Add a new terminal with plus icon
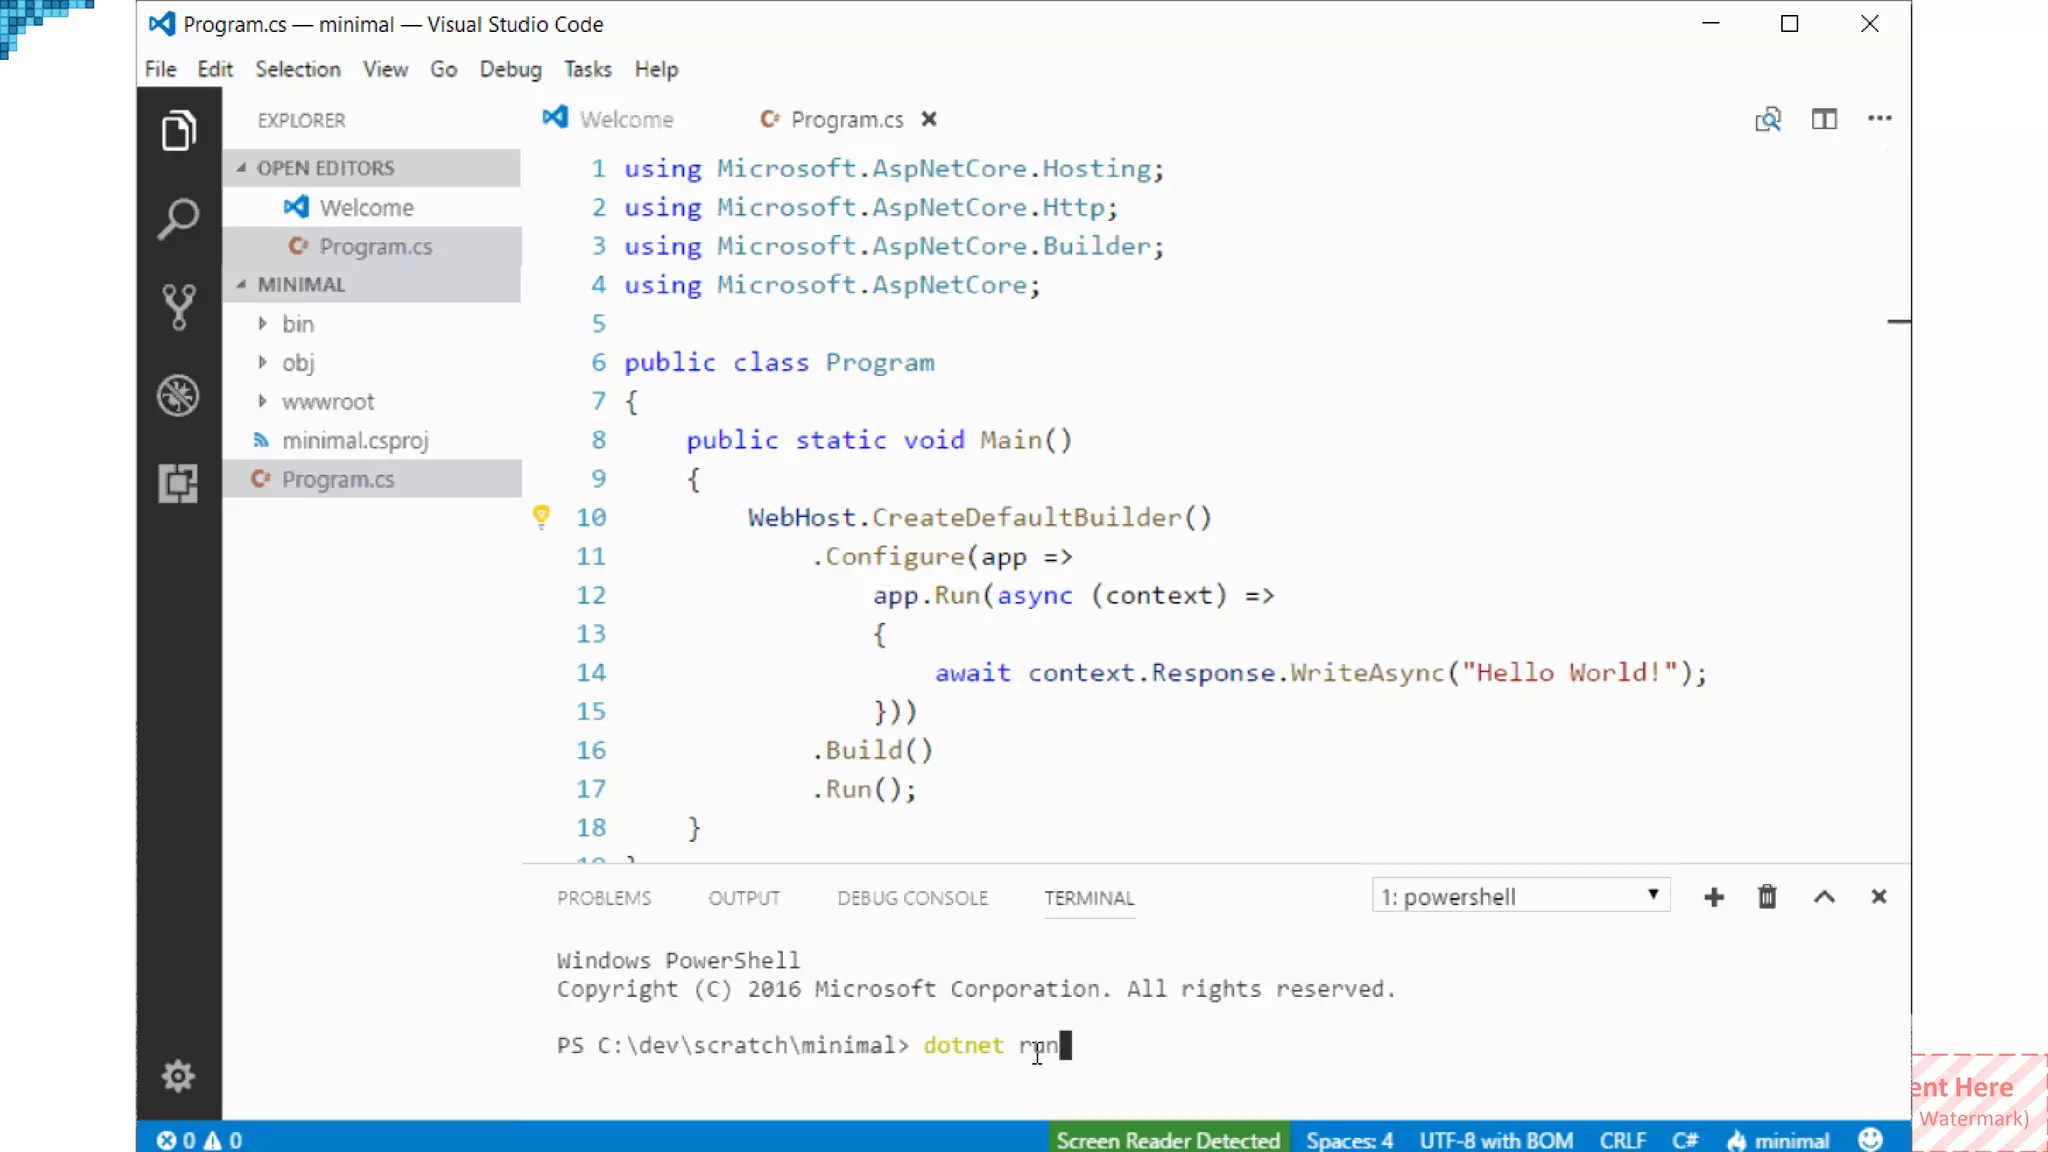 click(x=1713, y=897)
